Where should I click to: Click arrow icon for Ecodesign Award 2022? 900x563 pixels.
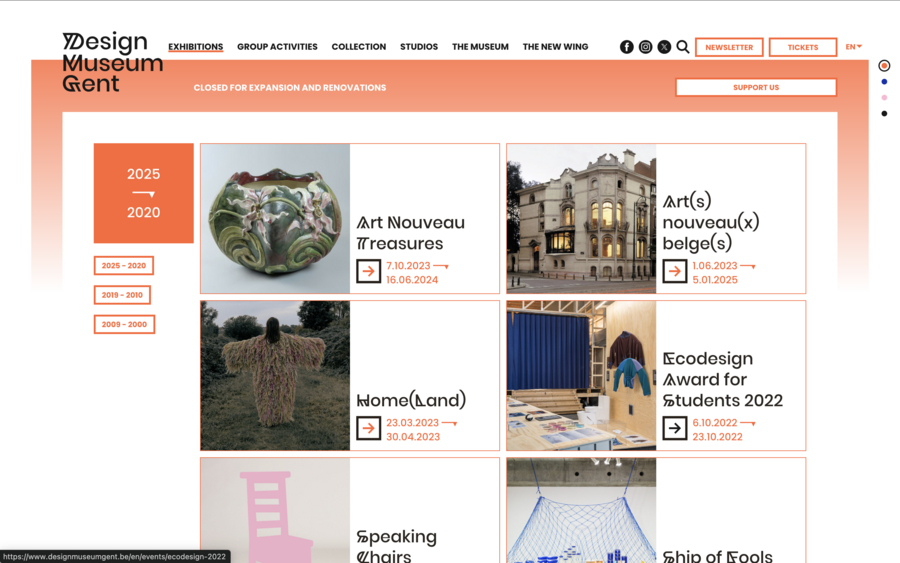(674, 428)
